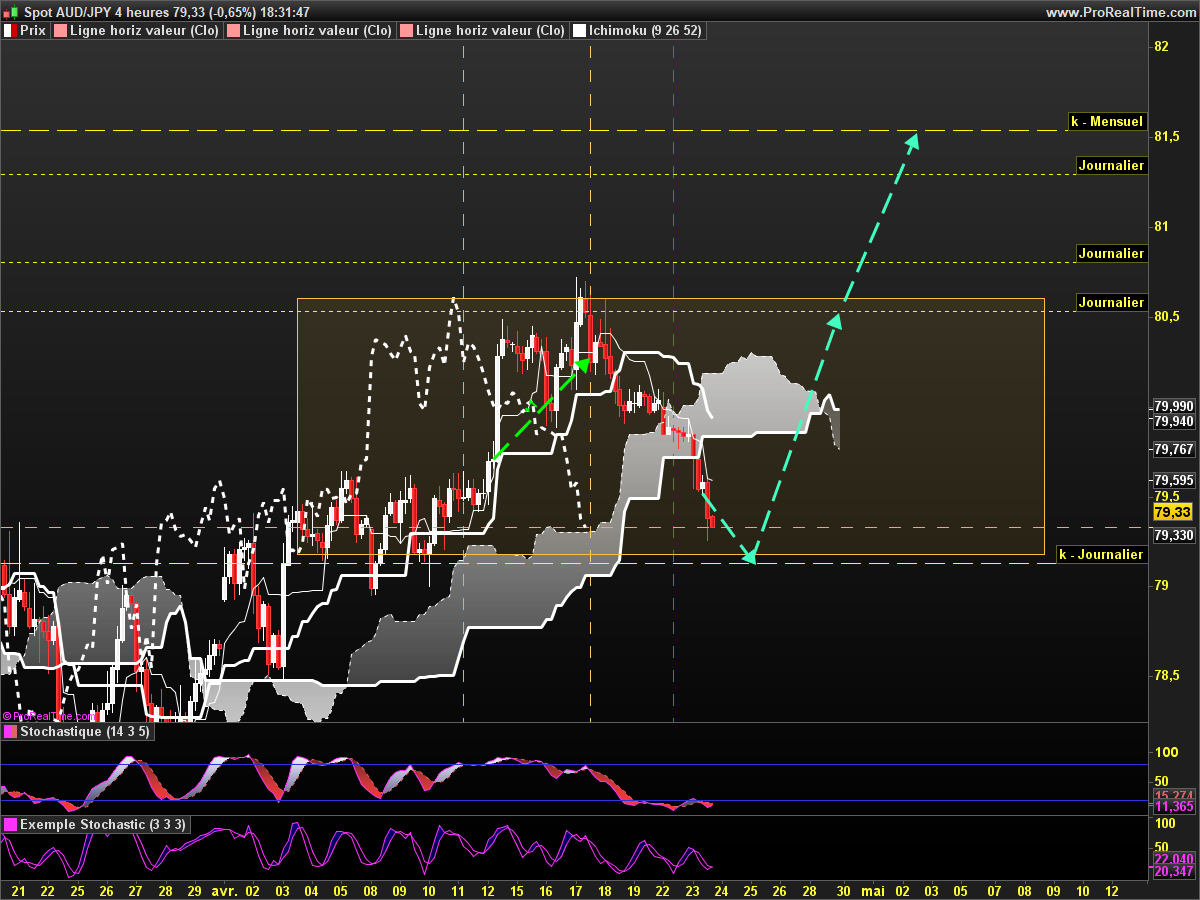The height and width of the screenshot is (900, 1200).
Task: Click the 20,347 stochastic value tag
Action: pyautogui.click(x=1174, y=872)
